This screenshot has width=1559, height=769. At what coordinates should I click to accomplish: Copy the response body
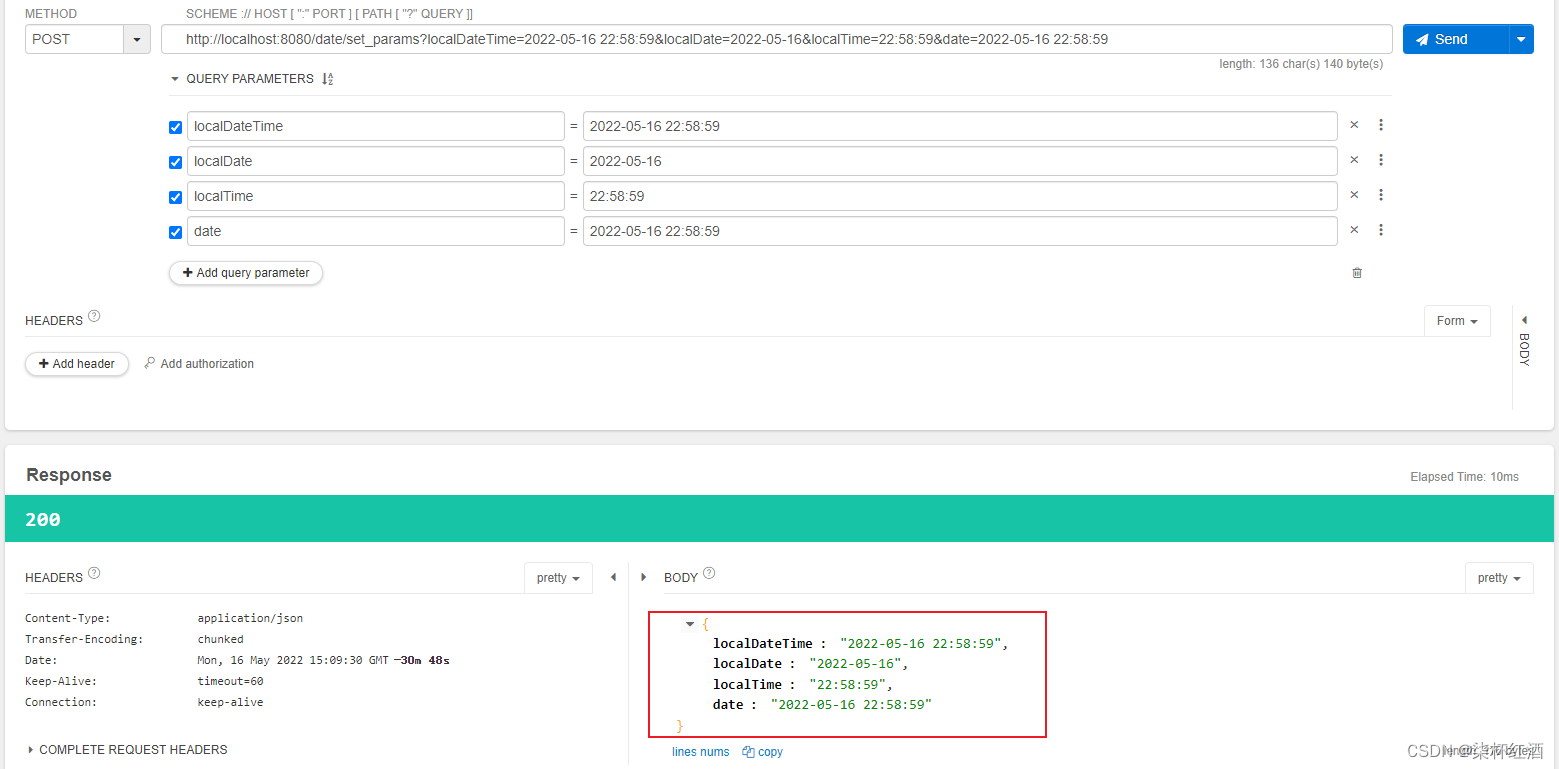[x=763, y=752]
